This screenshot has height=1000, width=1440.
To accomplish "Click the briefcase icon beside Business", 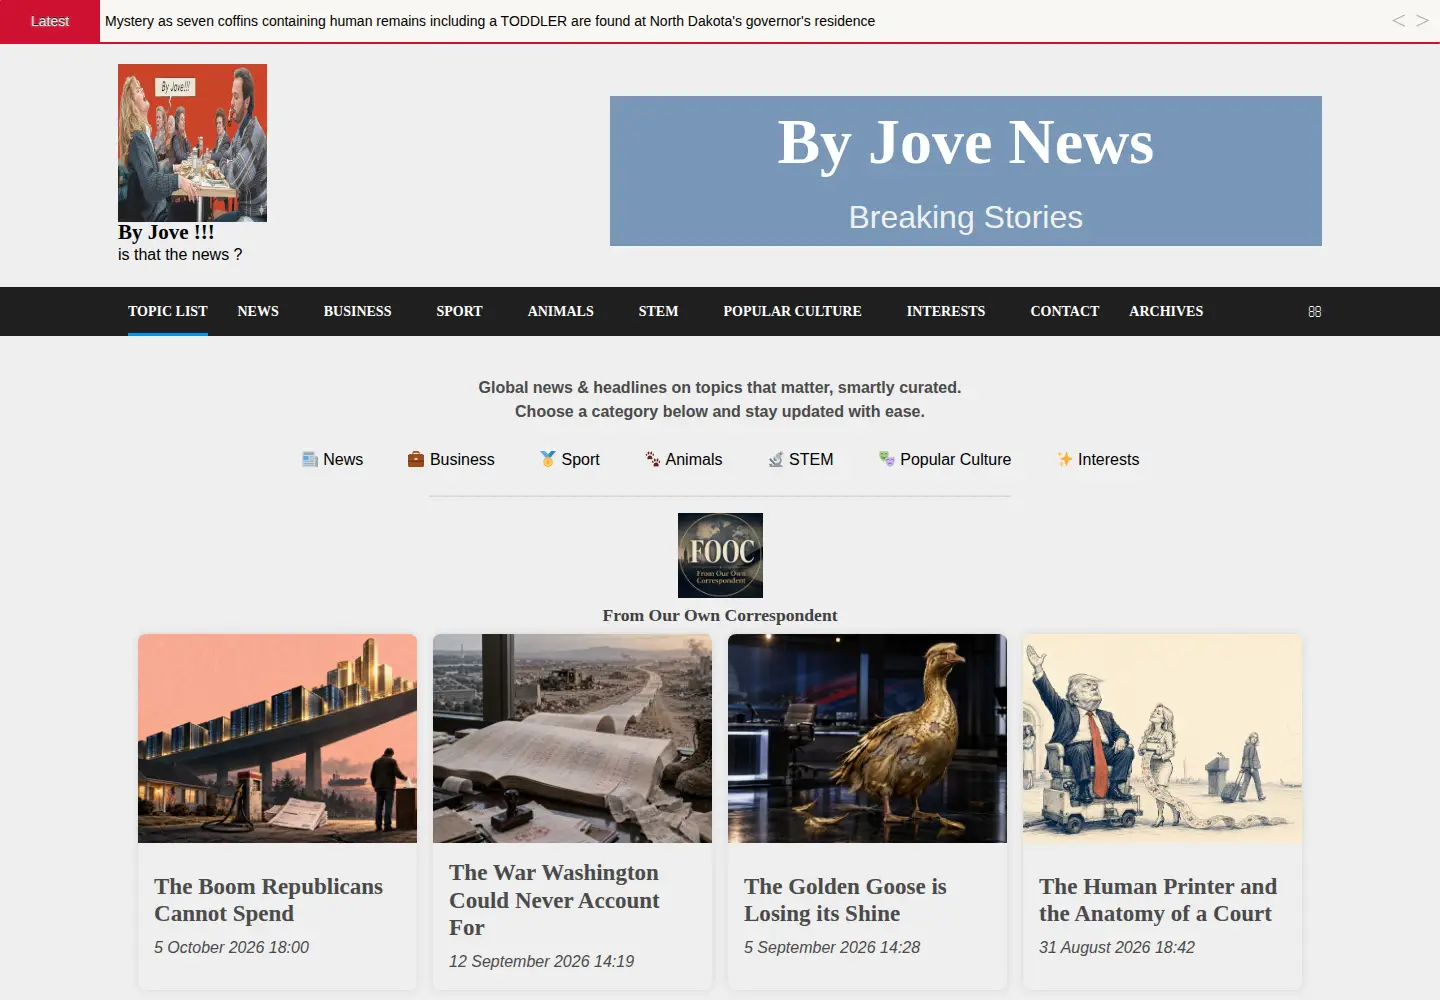I will point(416,459).
